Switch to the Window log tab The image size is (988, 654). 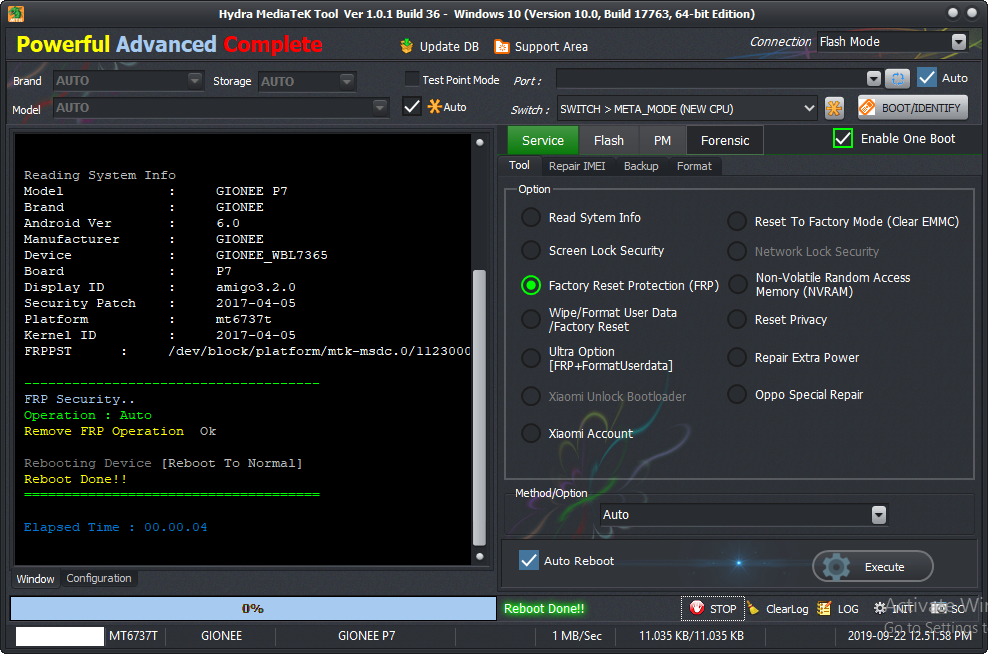(35, 578)
